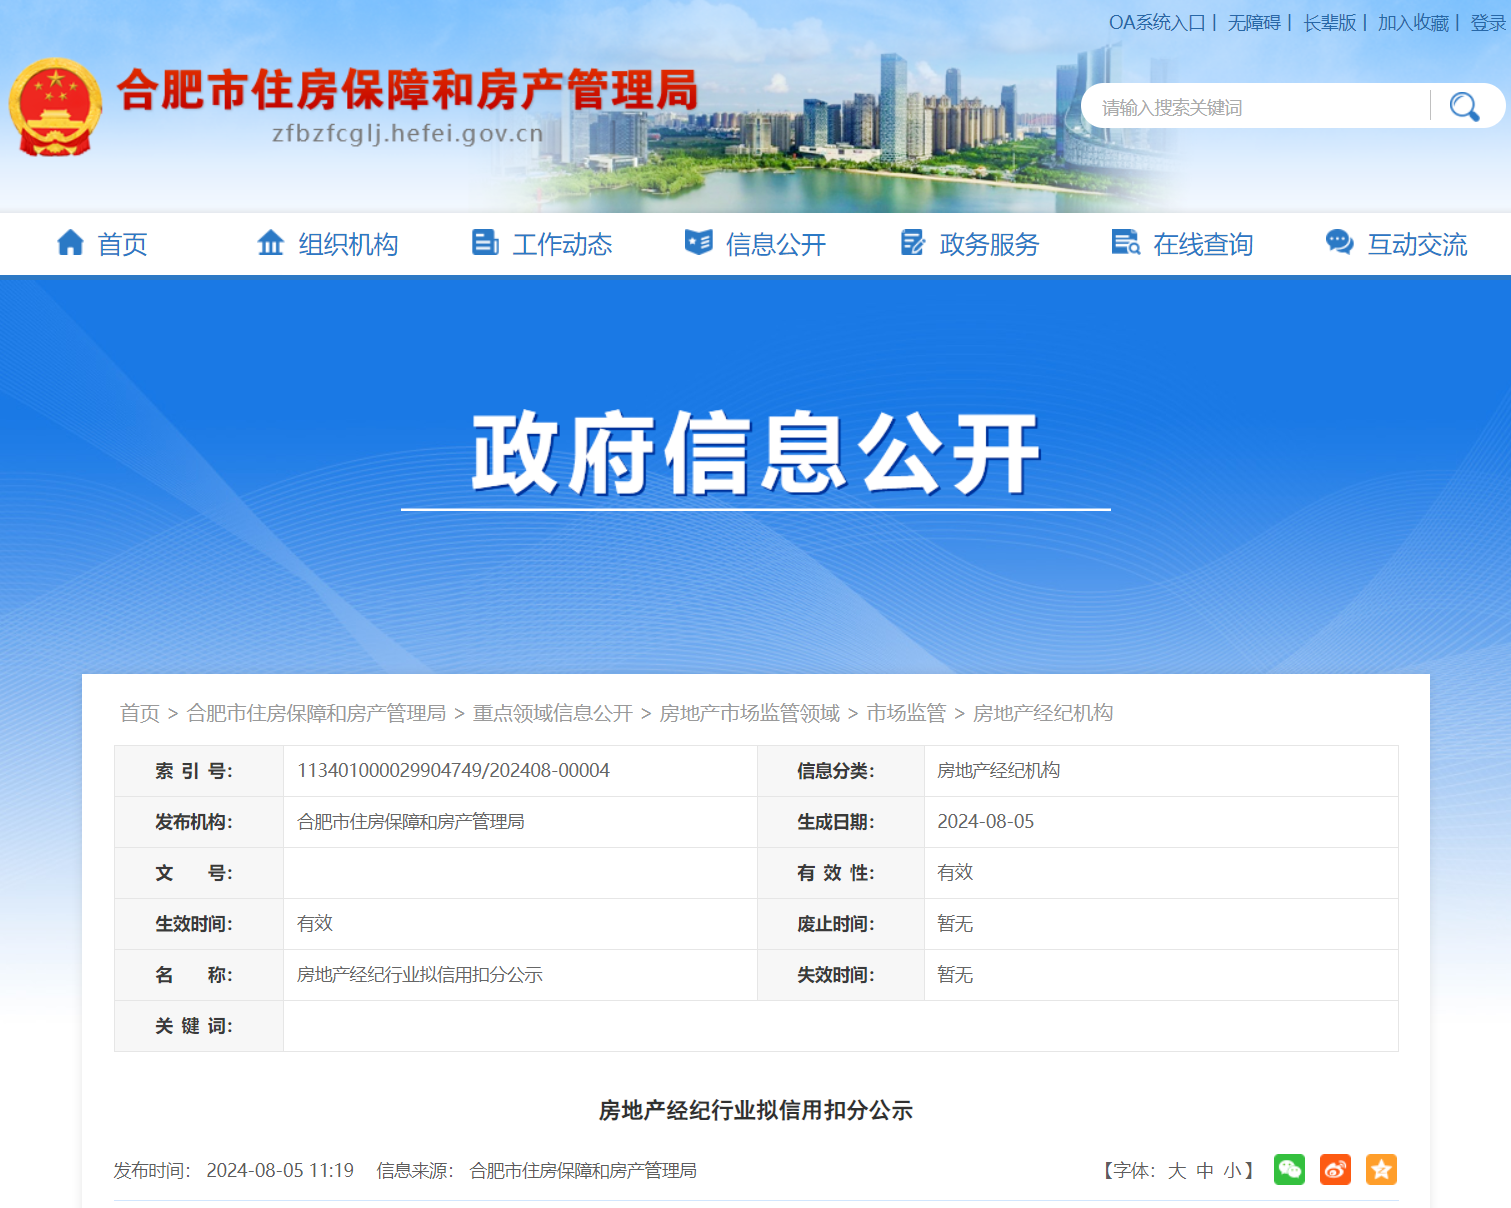The height and width of the screenshot is (1208, 1511).
Task: Open 房地产市场监管领域 breadcrumb link
Action: point(750,713)
